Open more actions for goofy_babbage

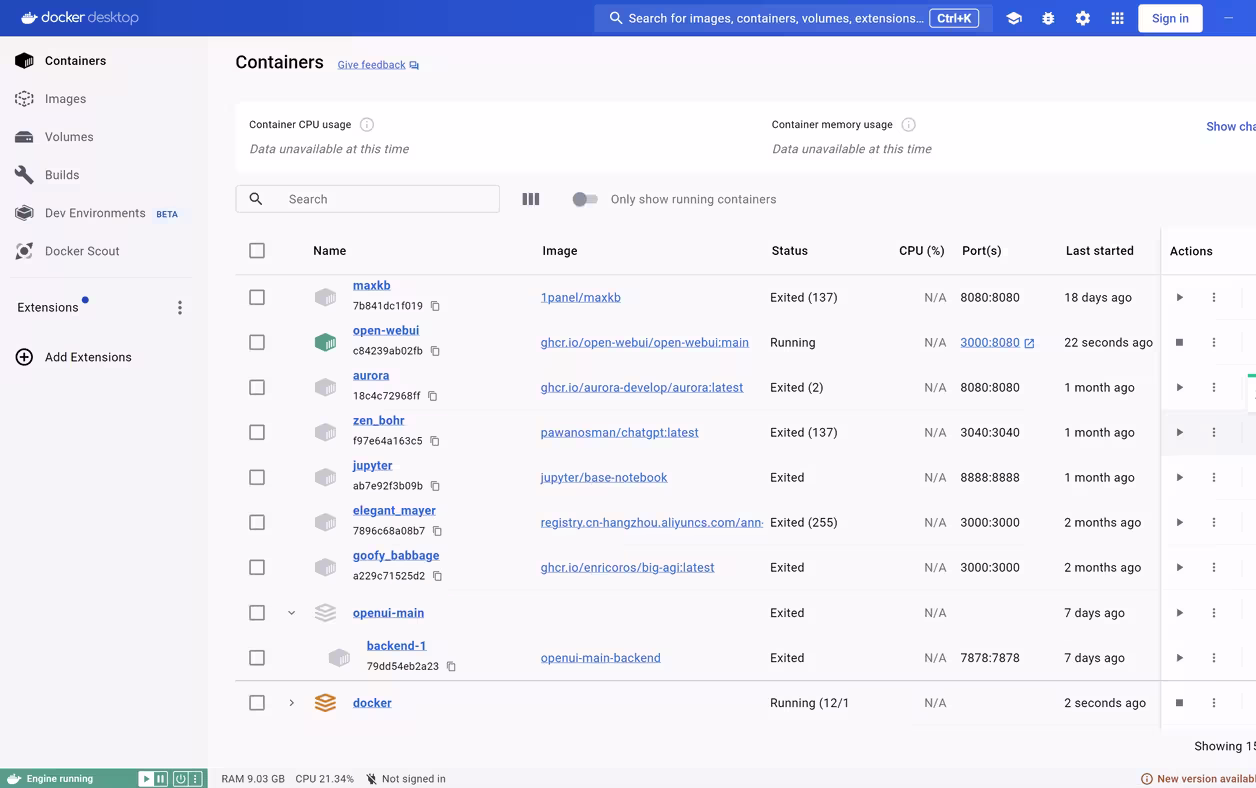[1214, 567]
